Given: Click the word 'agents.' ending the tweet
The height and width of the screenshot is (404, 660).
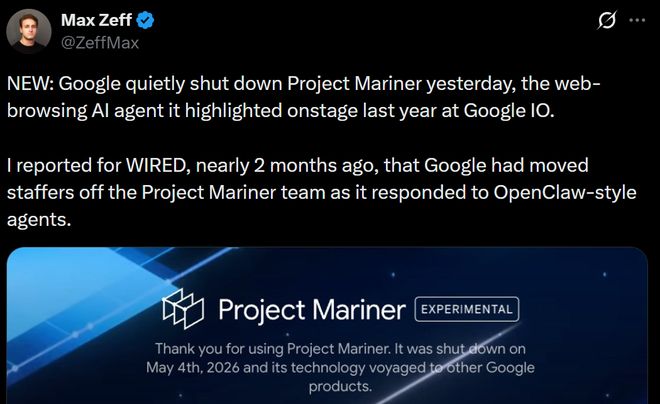Looking at the screenshot, I should (39, 220).
